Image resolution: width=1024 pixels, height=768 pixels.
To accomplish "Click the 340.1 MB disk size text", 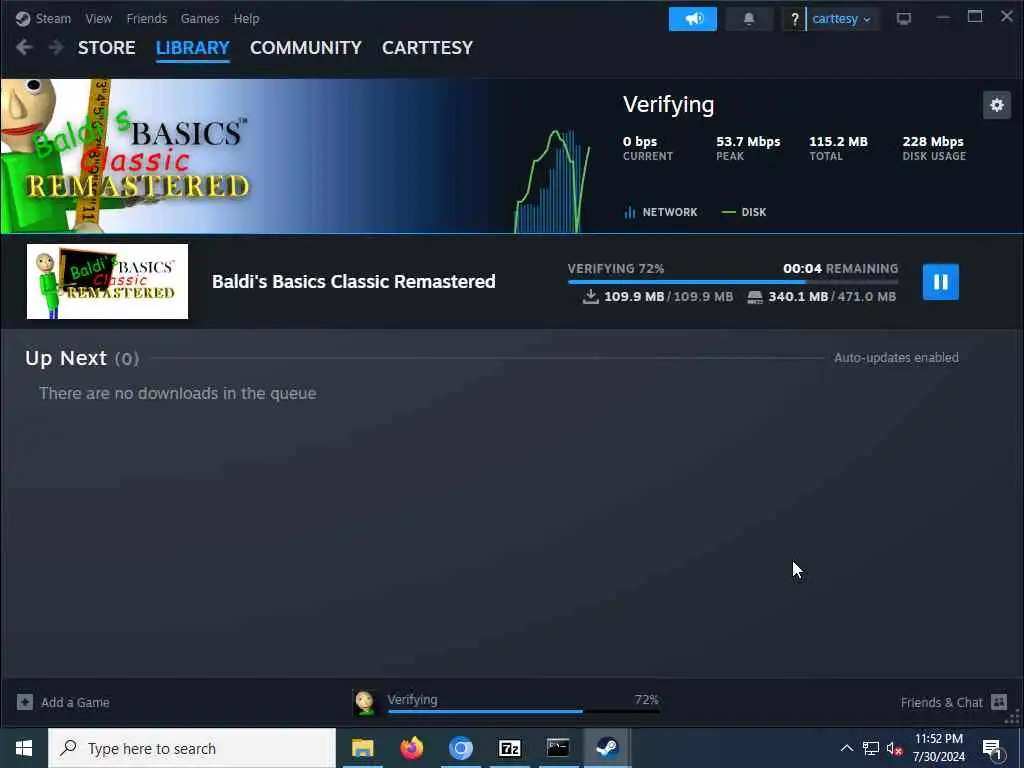I will point(832,296).
